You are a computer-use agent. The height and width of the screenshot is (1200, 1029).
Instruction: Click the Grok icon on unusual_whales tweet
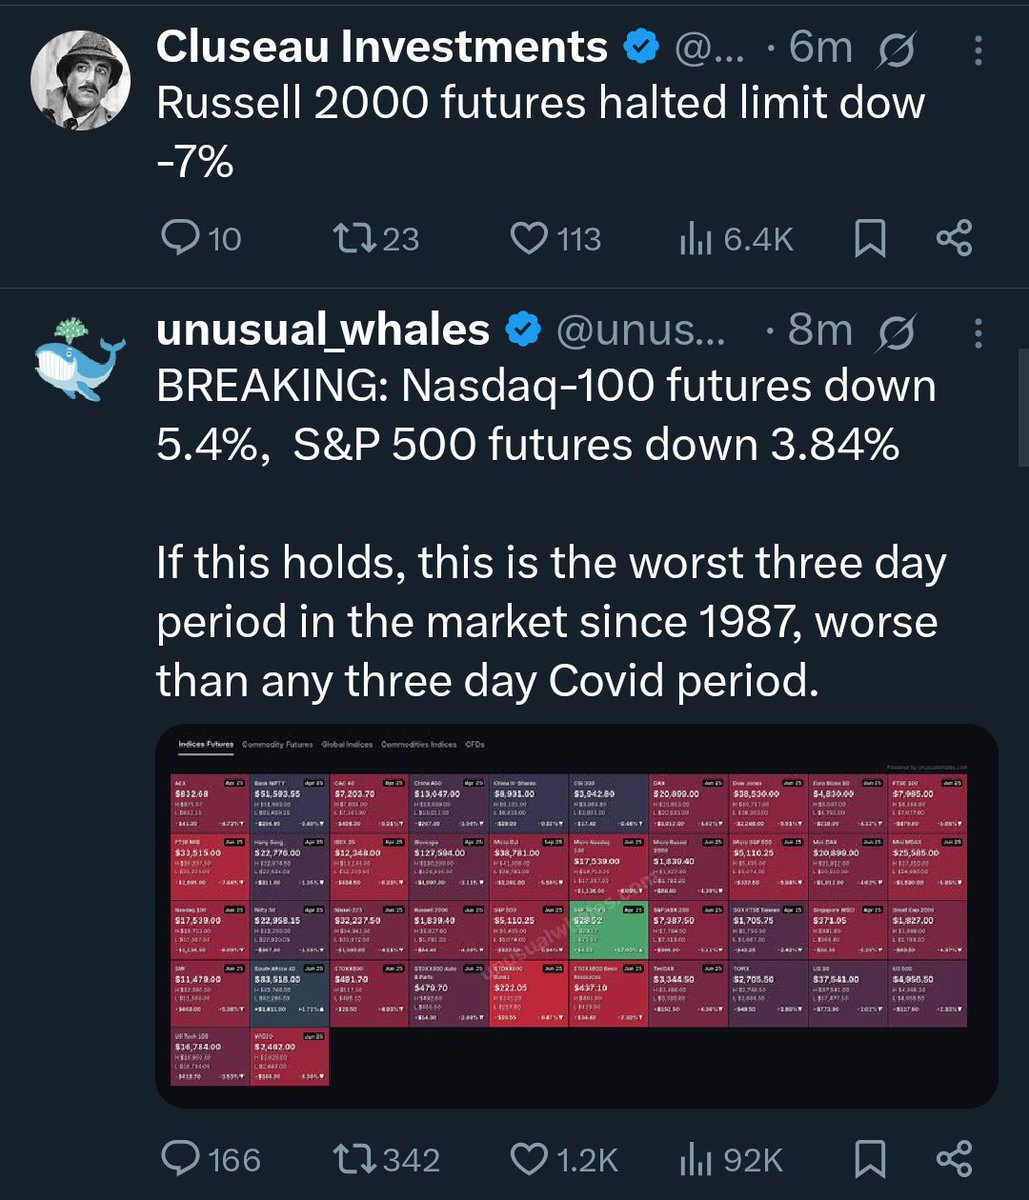point(895,331)
